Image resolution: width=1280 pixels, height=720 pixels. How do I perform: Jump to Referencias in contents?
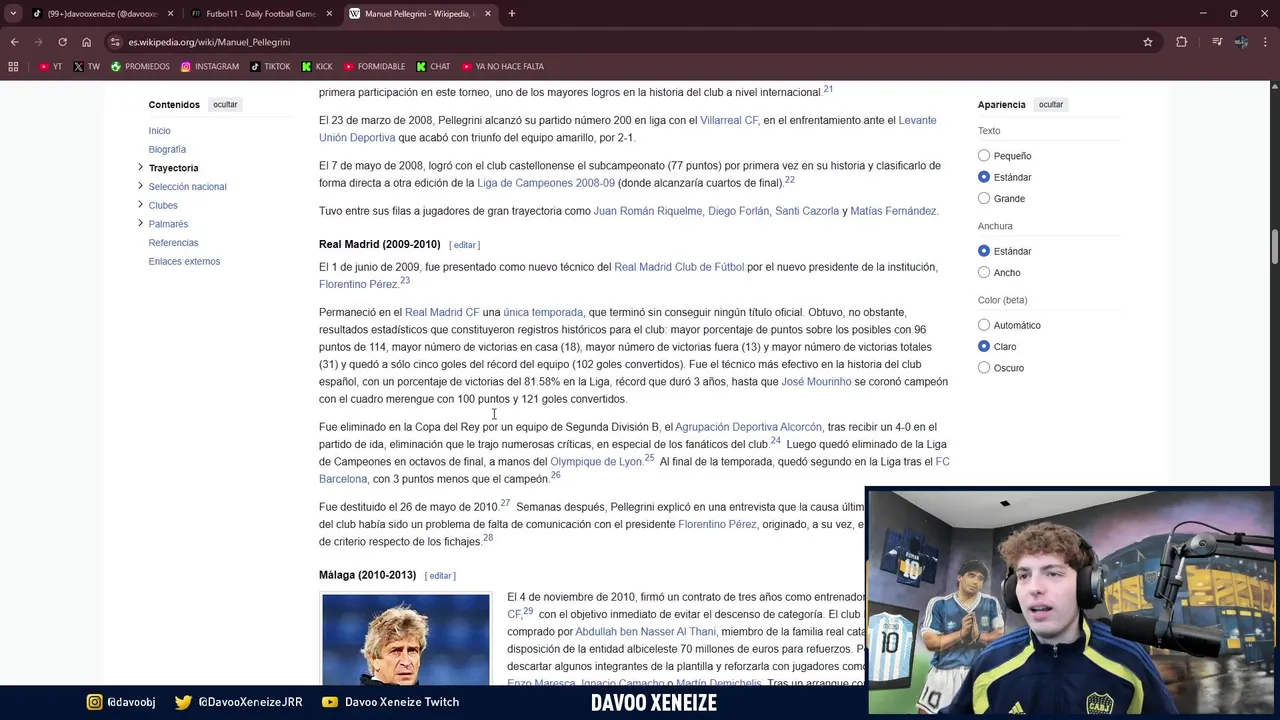[173, 243]
